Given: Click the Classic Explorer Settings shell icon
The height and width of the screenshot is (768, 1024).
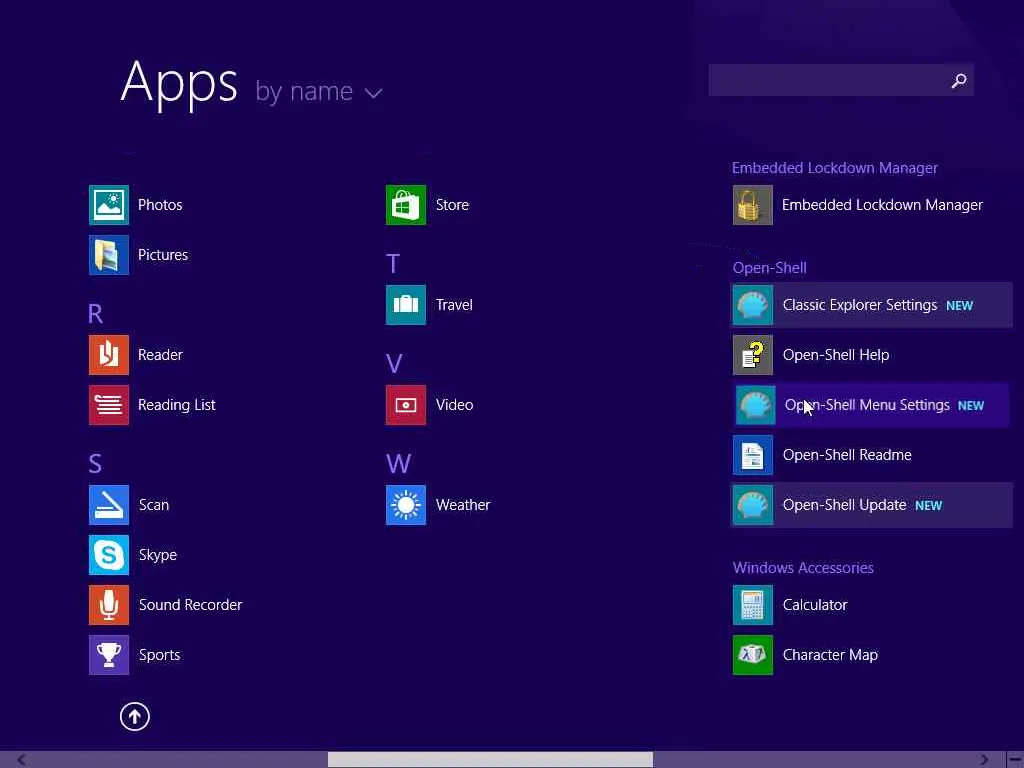Looking at the screenshot, I should point(752,305).
